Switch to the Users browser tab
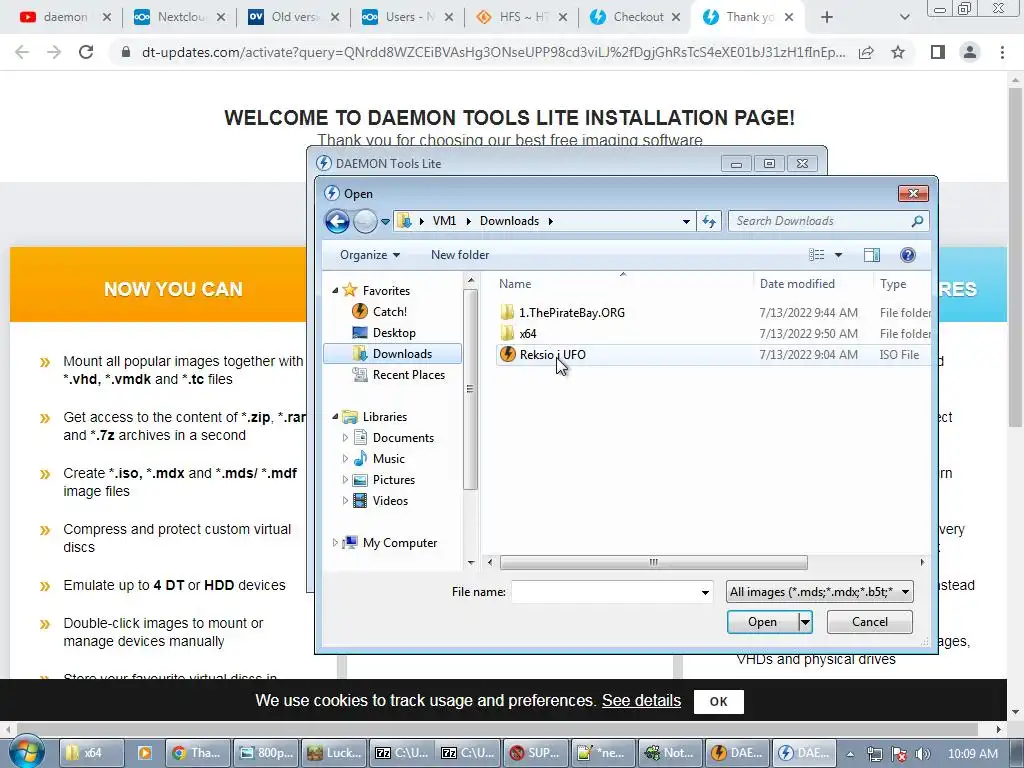1024x768 pixels. [x=408, y=17]
